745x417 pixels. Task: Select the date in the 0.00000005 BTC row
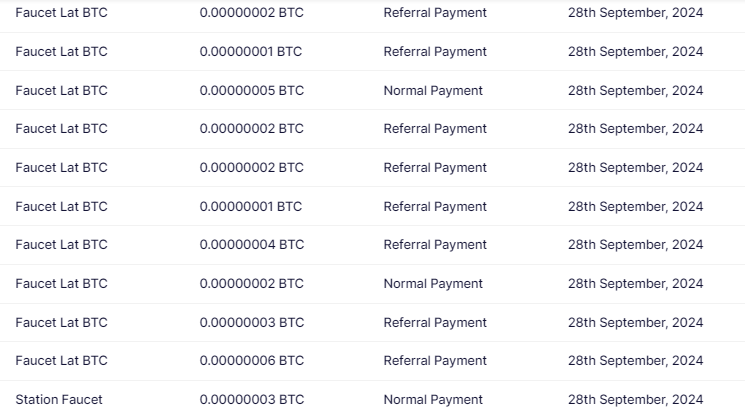coord(635,90)
